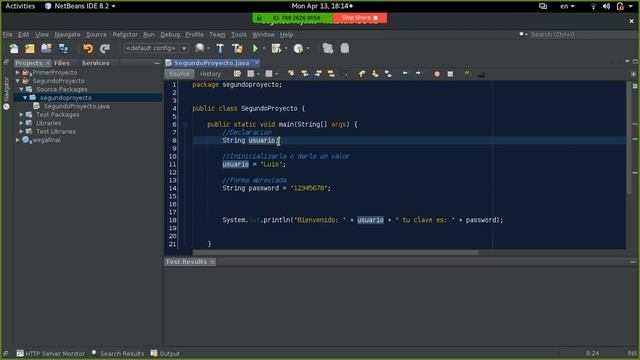Viewport: 640px width, 360px height.
Task: Click the globe browser icon in main toolbar
Action: coord(199,48)
